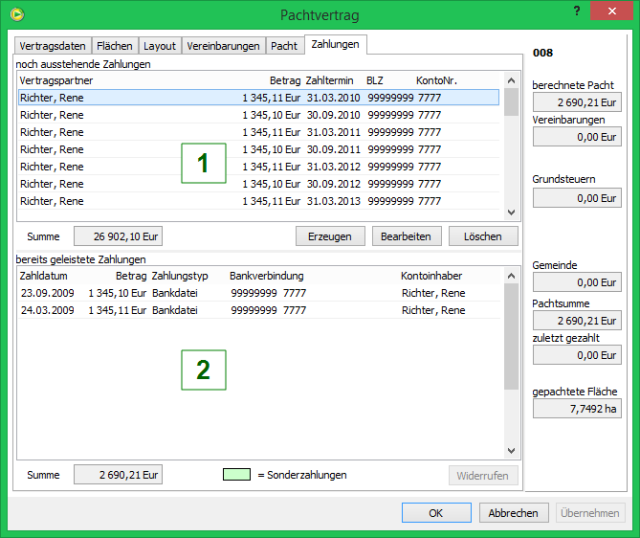This screenshot has height=538, width=640.
Task: Click the Bankverbindung column header
Action: [x=267, y=276]
